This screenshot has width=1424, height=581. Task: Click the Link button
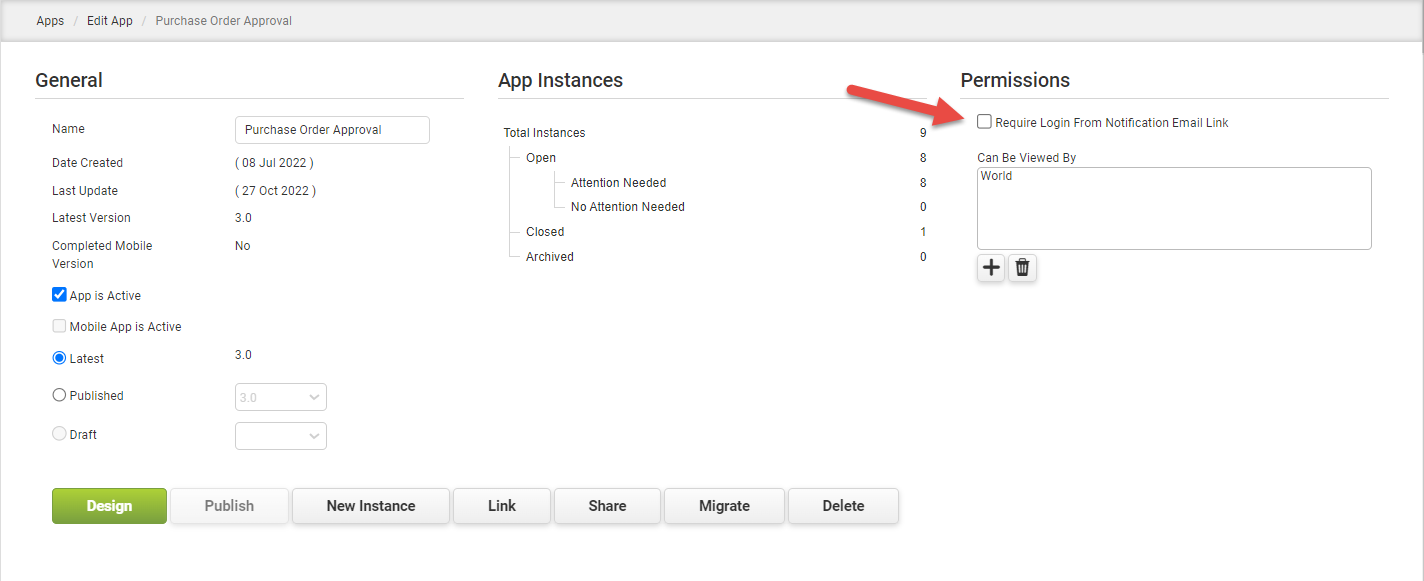[x=502, y=506]
